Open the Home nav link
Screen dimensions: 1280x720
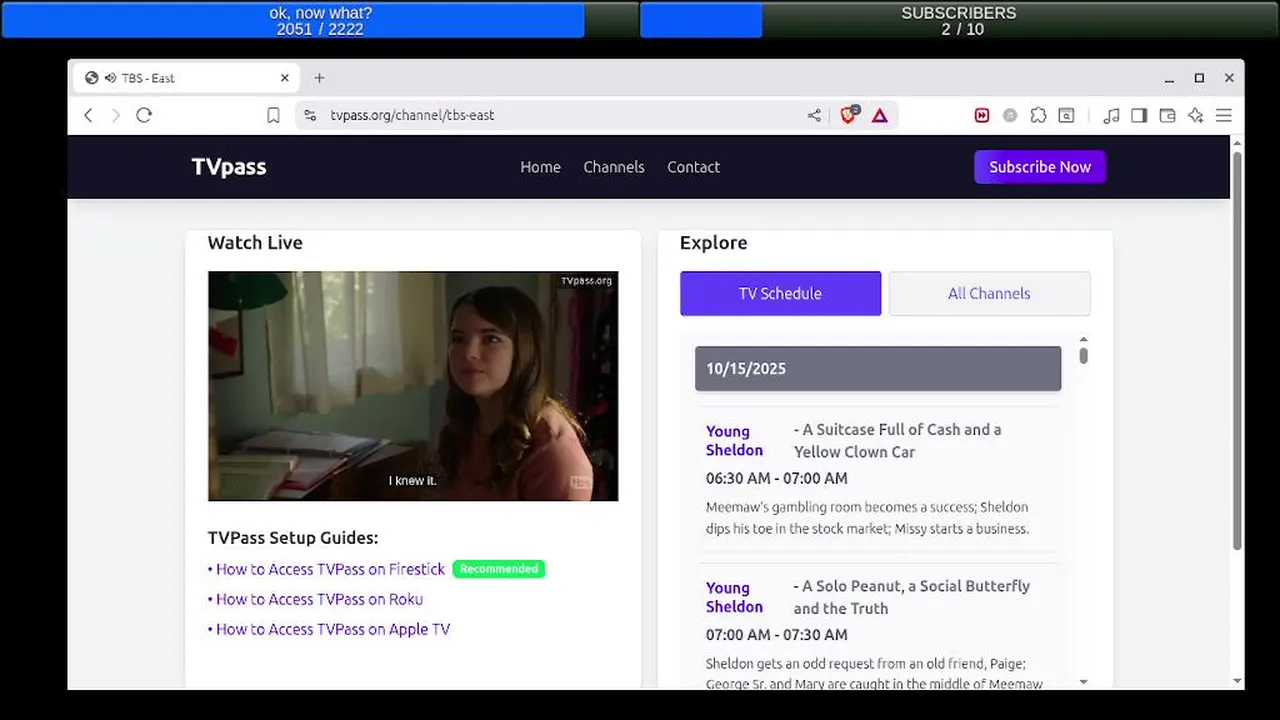tap(540, 167)
